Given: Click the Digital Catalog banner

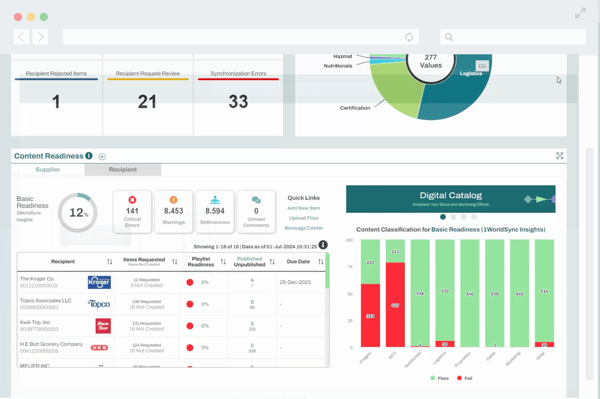Looking at the screenshot, I should [x=450, y=199].
